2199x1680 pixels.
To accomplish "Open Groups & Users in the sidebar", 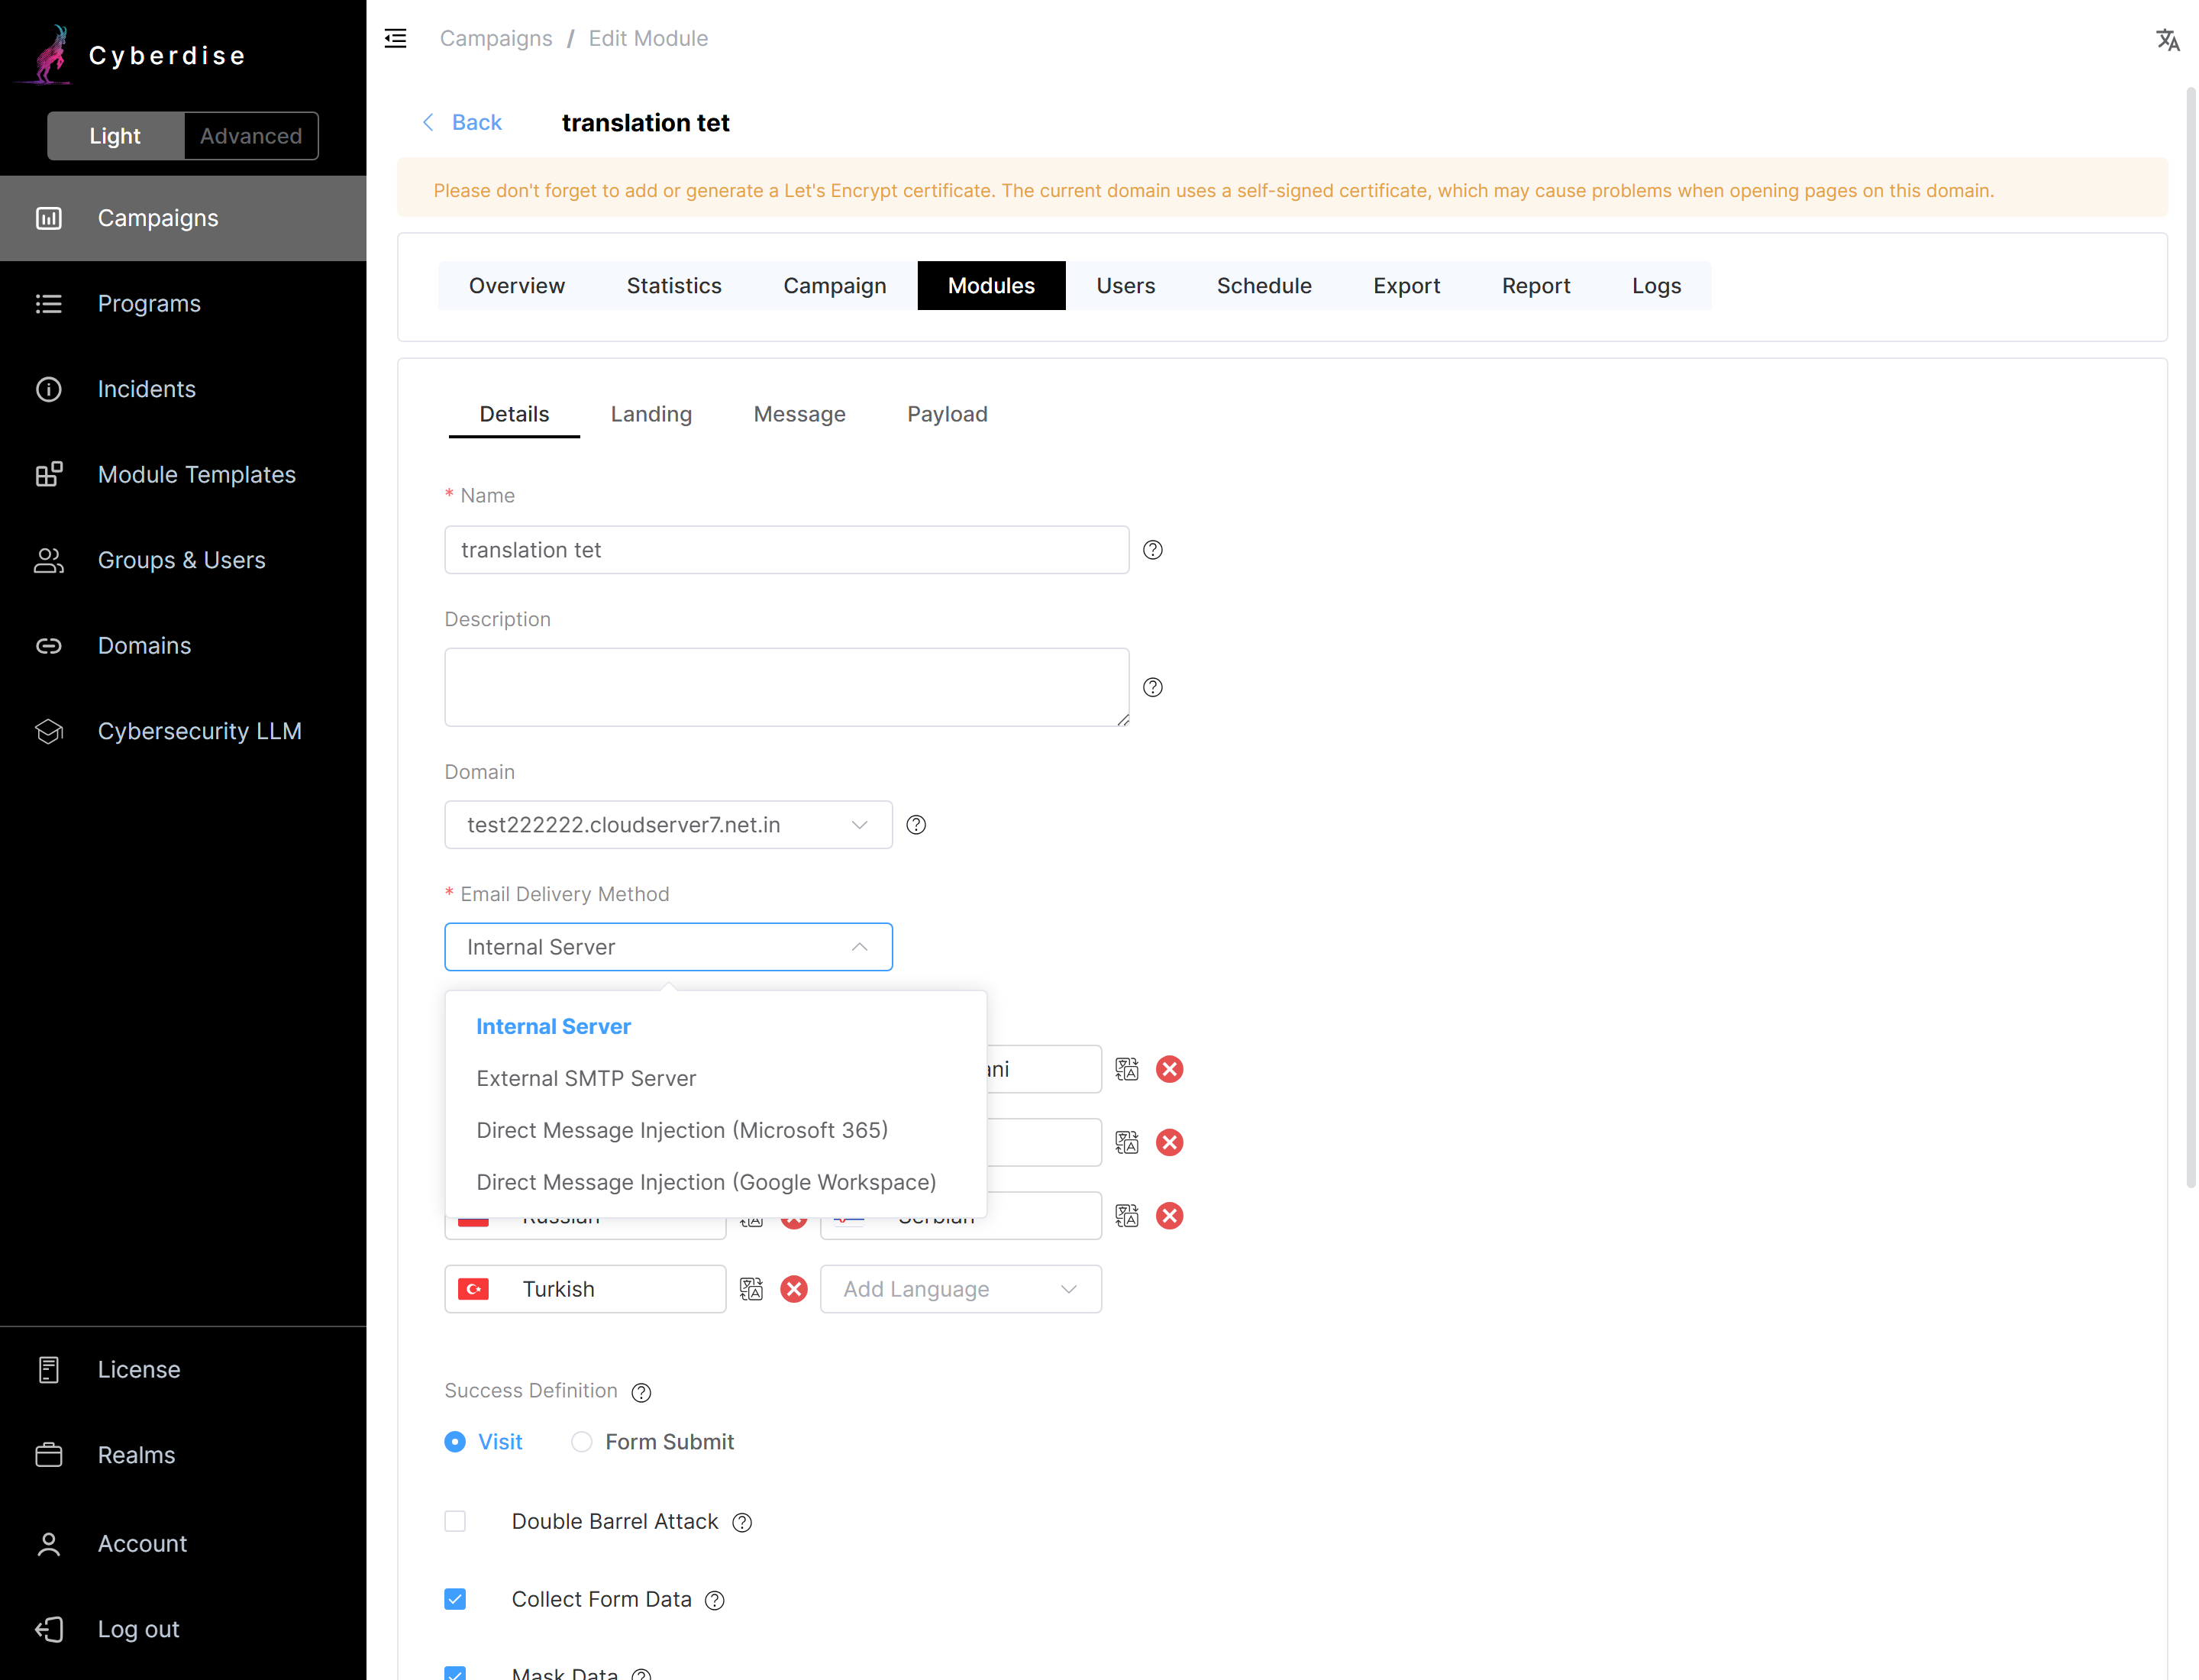I will 183,560.
